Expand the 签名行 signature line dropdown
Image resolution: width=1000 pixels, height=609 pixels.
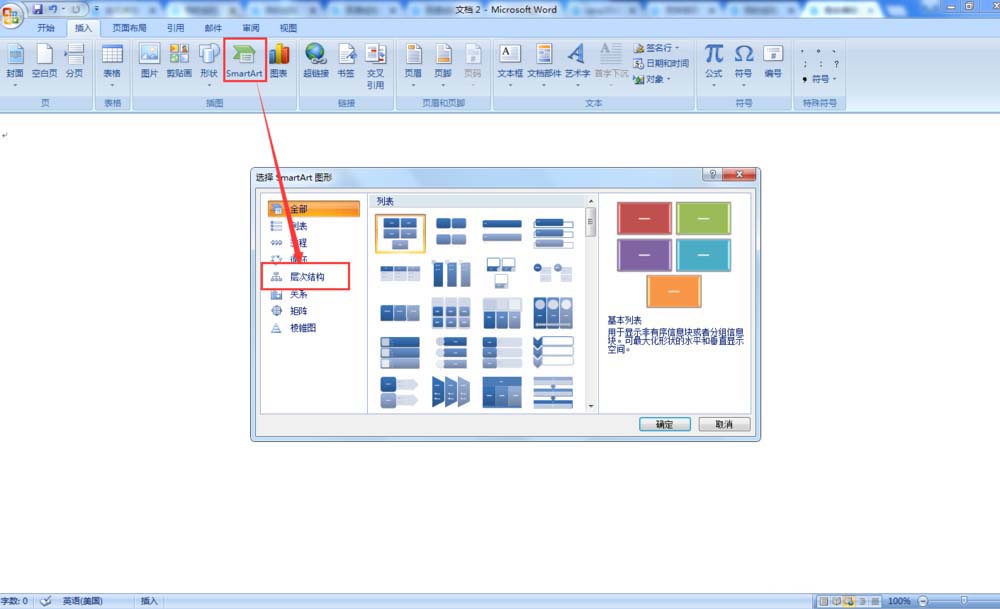677,48
